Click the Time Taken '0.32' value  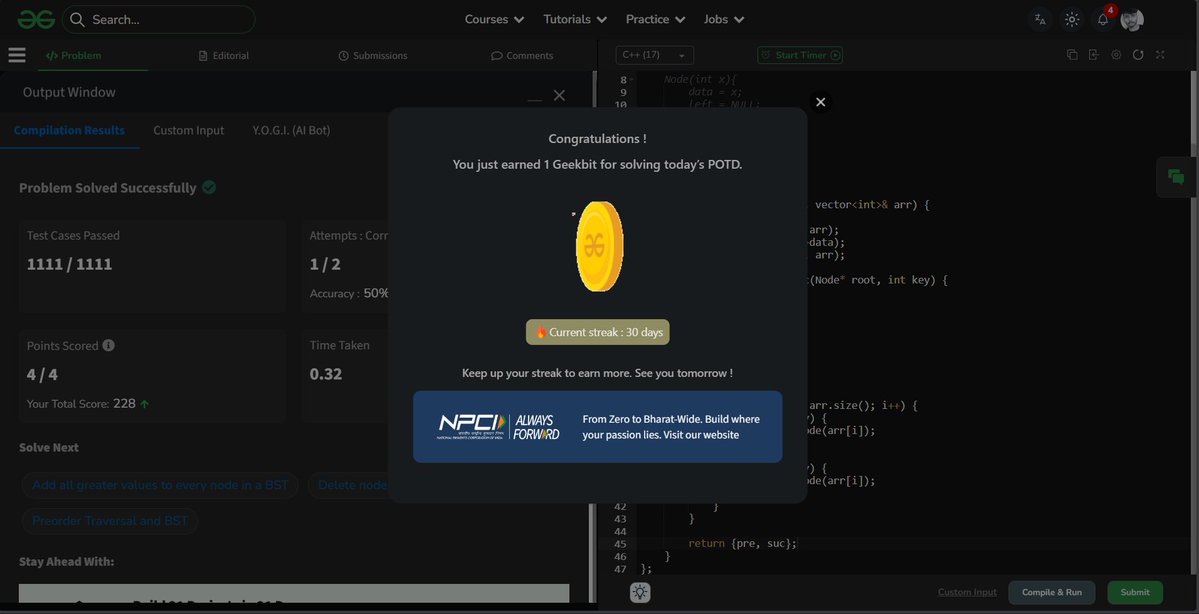(x=326, y=374)
